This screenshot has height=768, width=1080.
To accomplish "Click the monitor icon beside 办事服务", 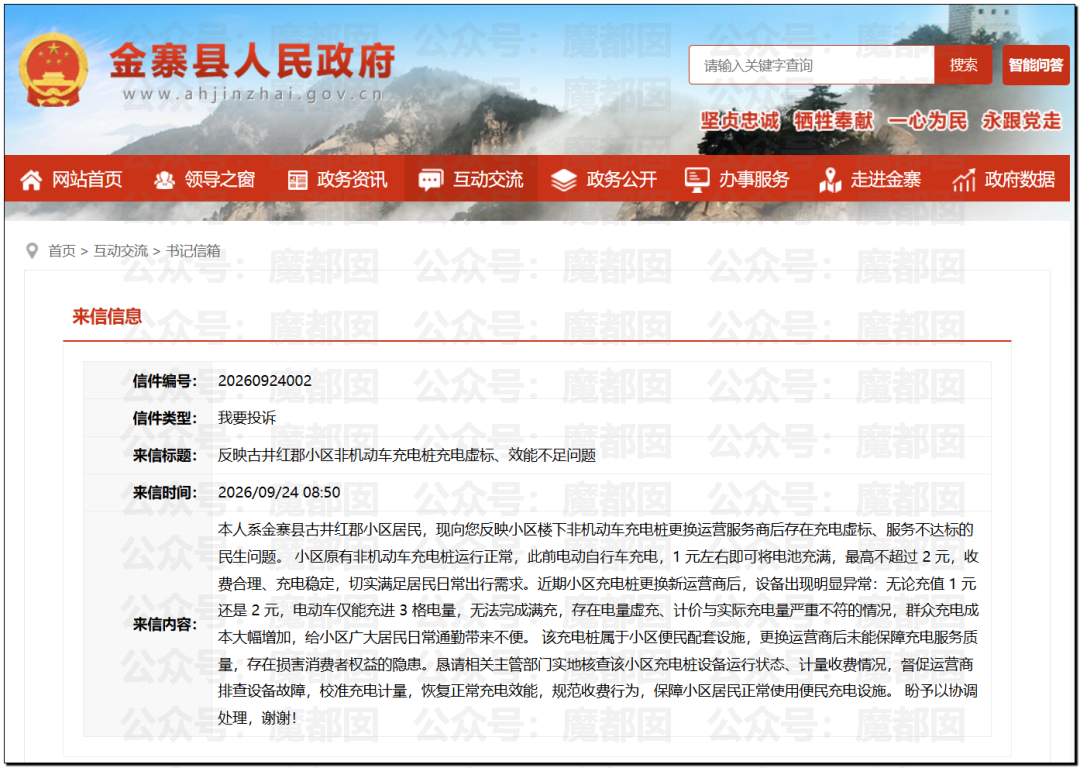I will click(x=696, y=180).
